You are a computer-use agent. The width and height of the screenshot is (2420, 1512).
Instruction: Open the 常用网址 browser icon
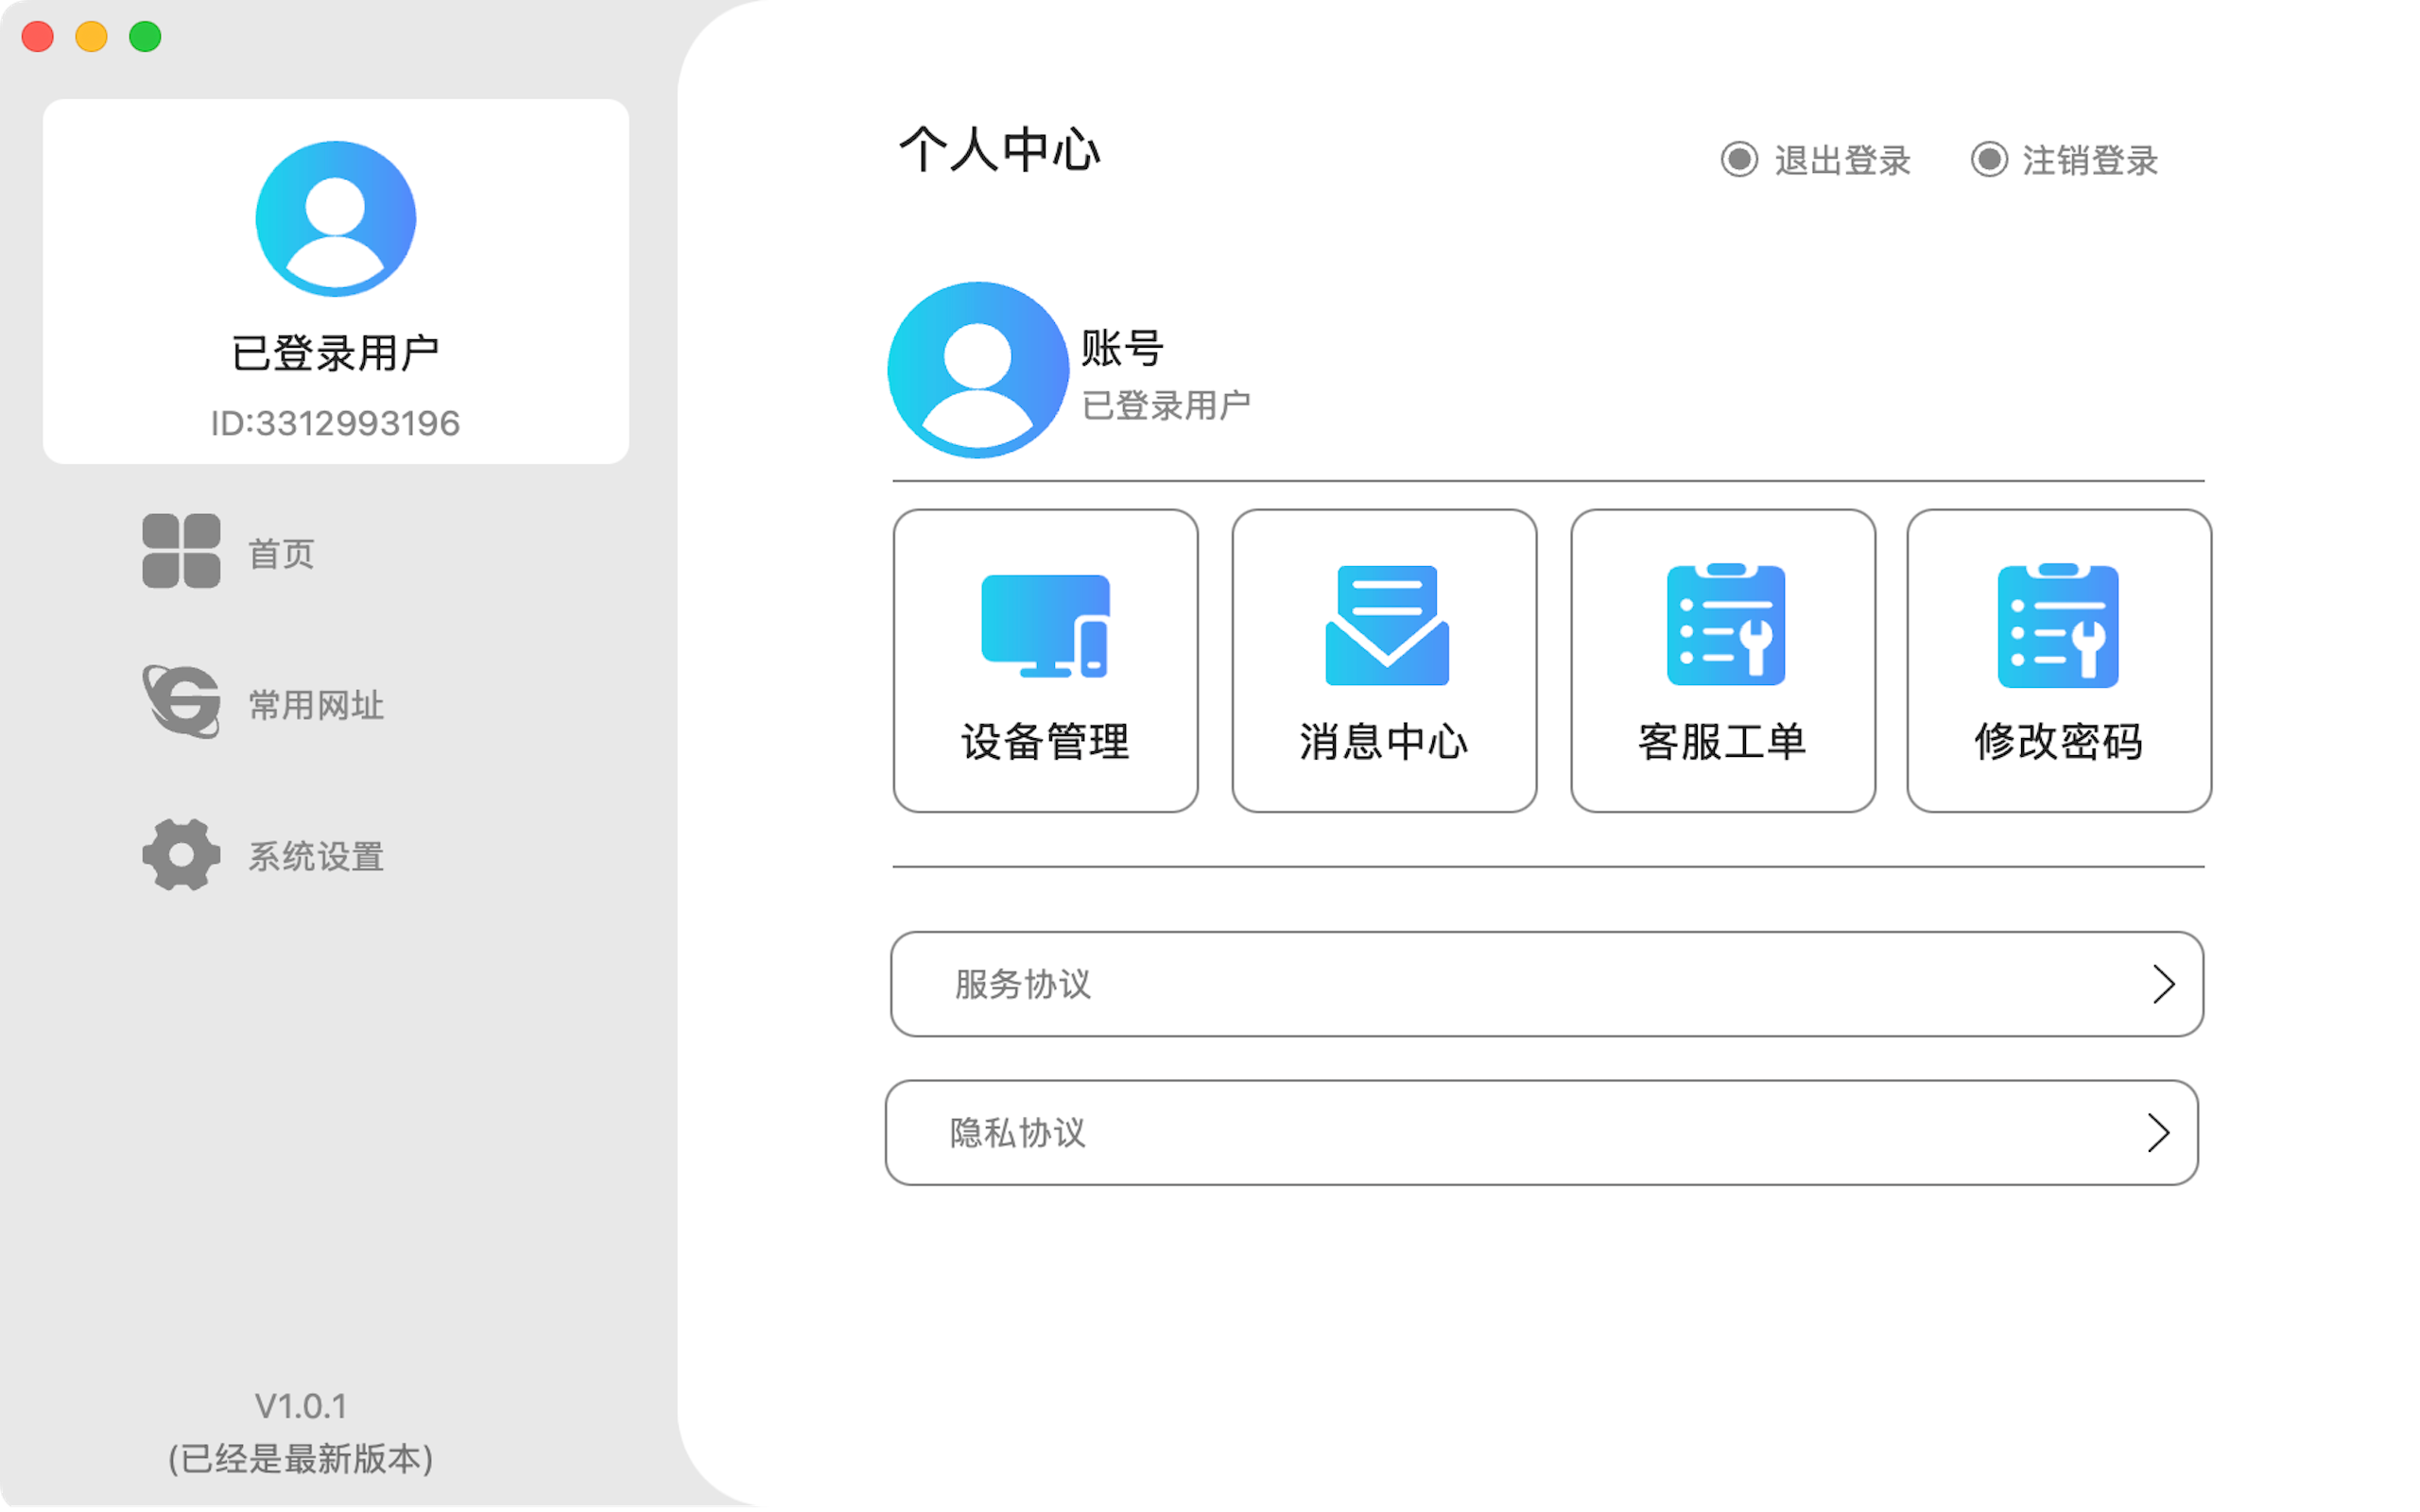pyautogui.click(x=181, y=702)
